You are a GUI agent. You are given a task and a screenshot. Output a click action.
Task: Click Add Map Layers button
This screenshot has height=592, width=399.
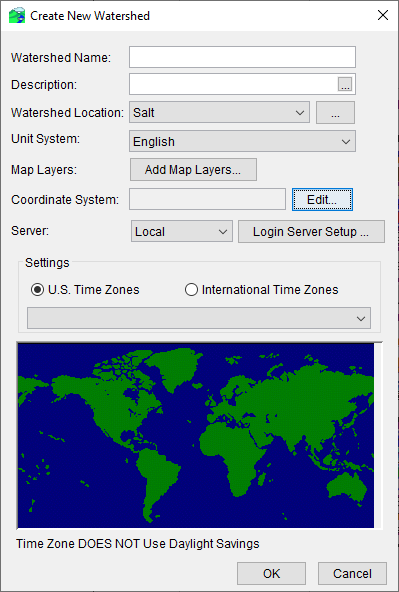[193, 170]
